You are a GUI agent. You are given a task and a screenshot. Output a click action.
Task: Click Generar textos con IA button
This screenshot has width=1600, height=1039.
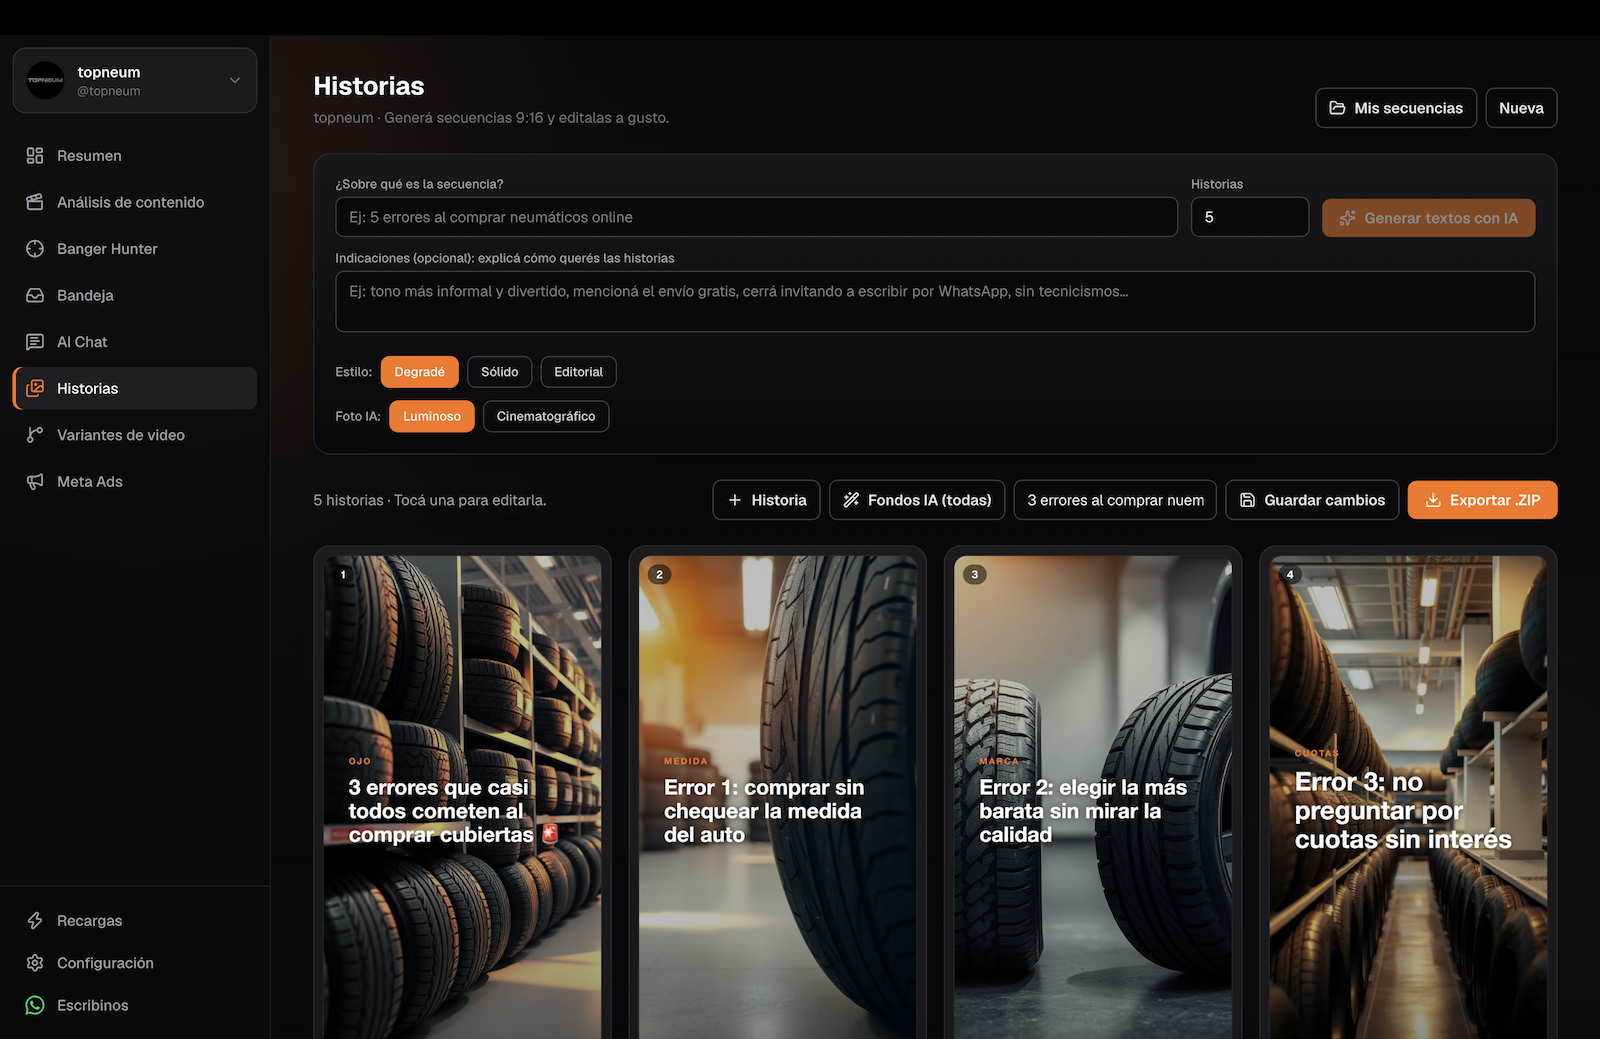point(1428,218)
